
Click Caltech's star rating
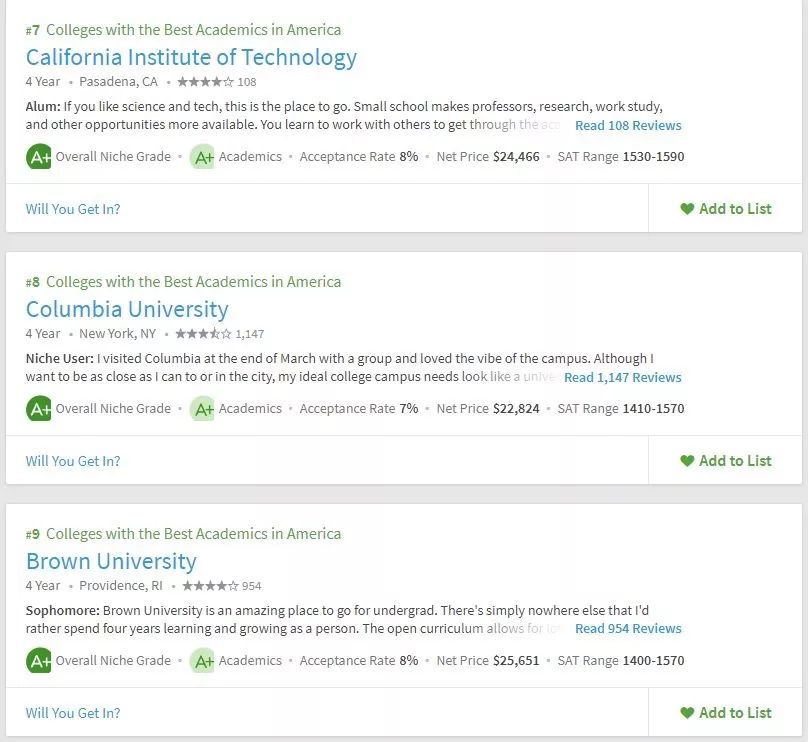tap(205, 82)
